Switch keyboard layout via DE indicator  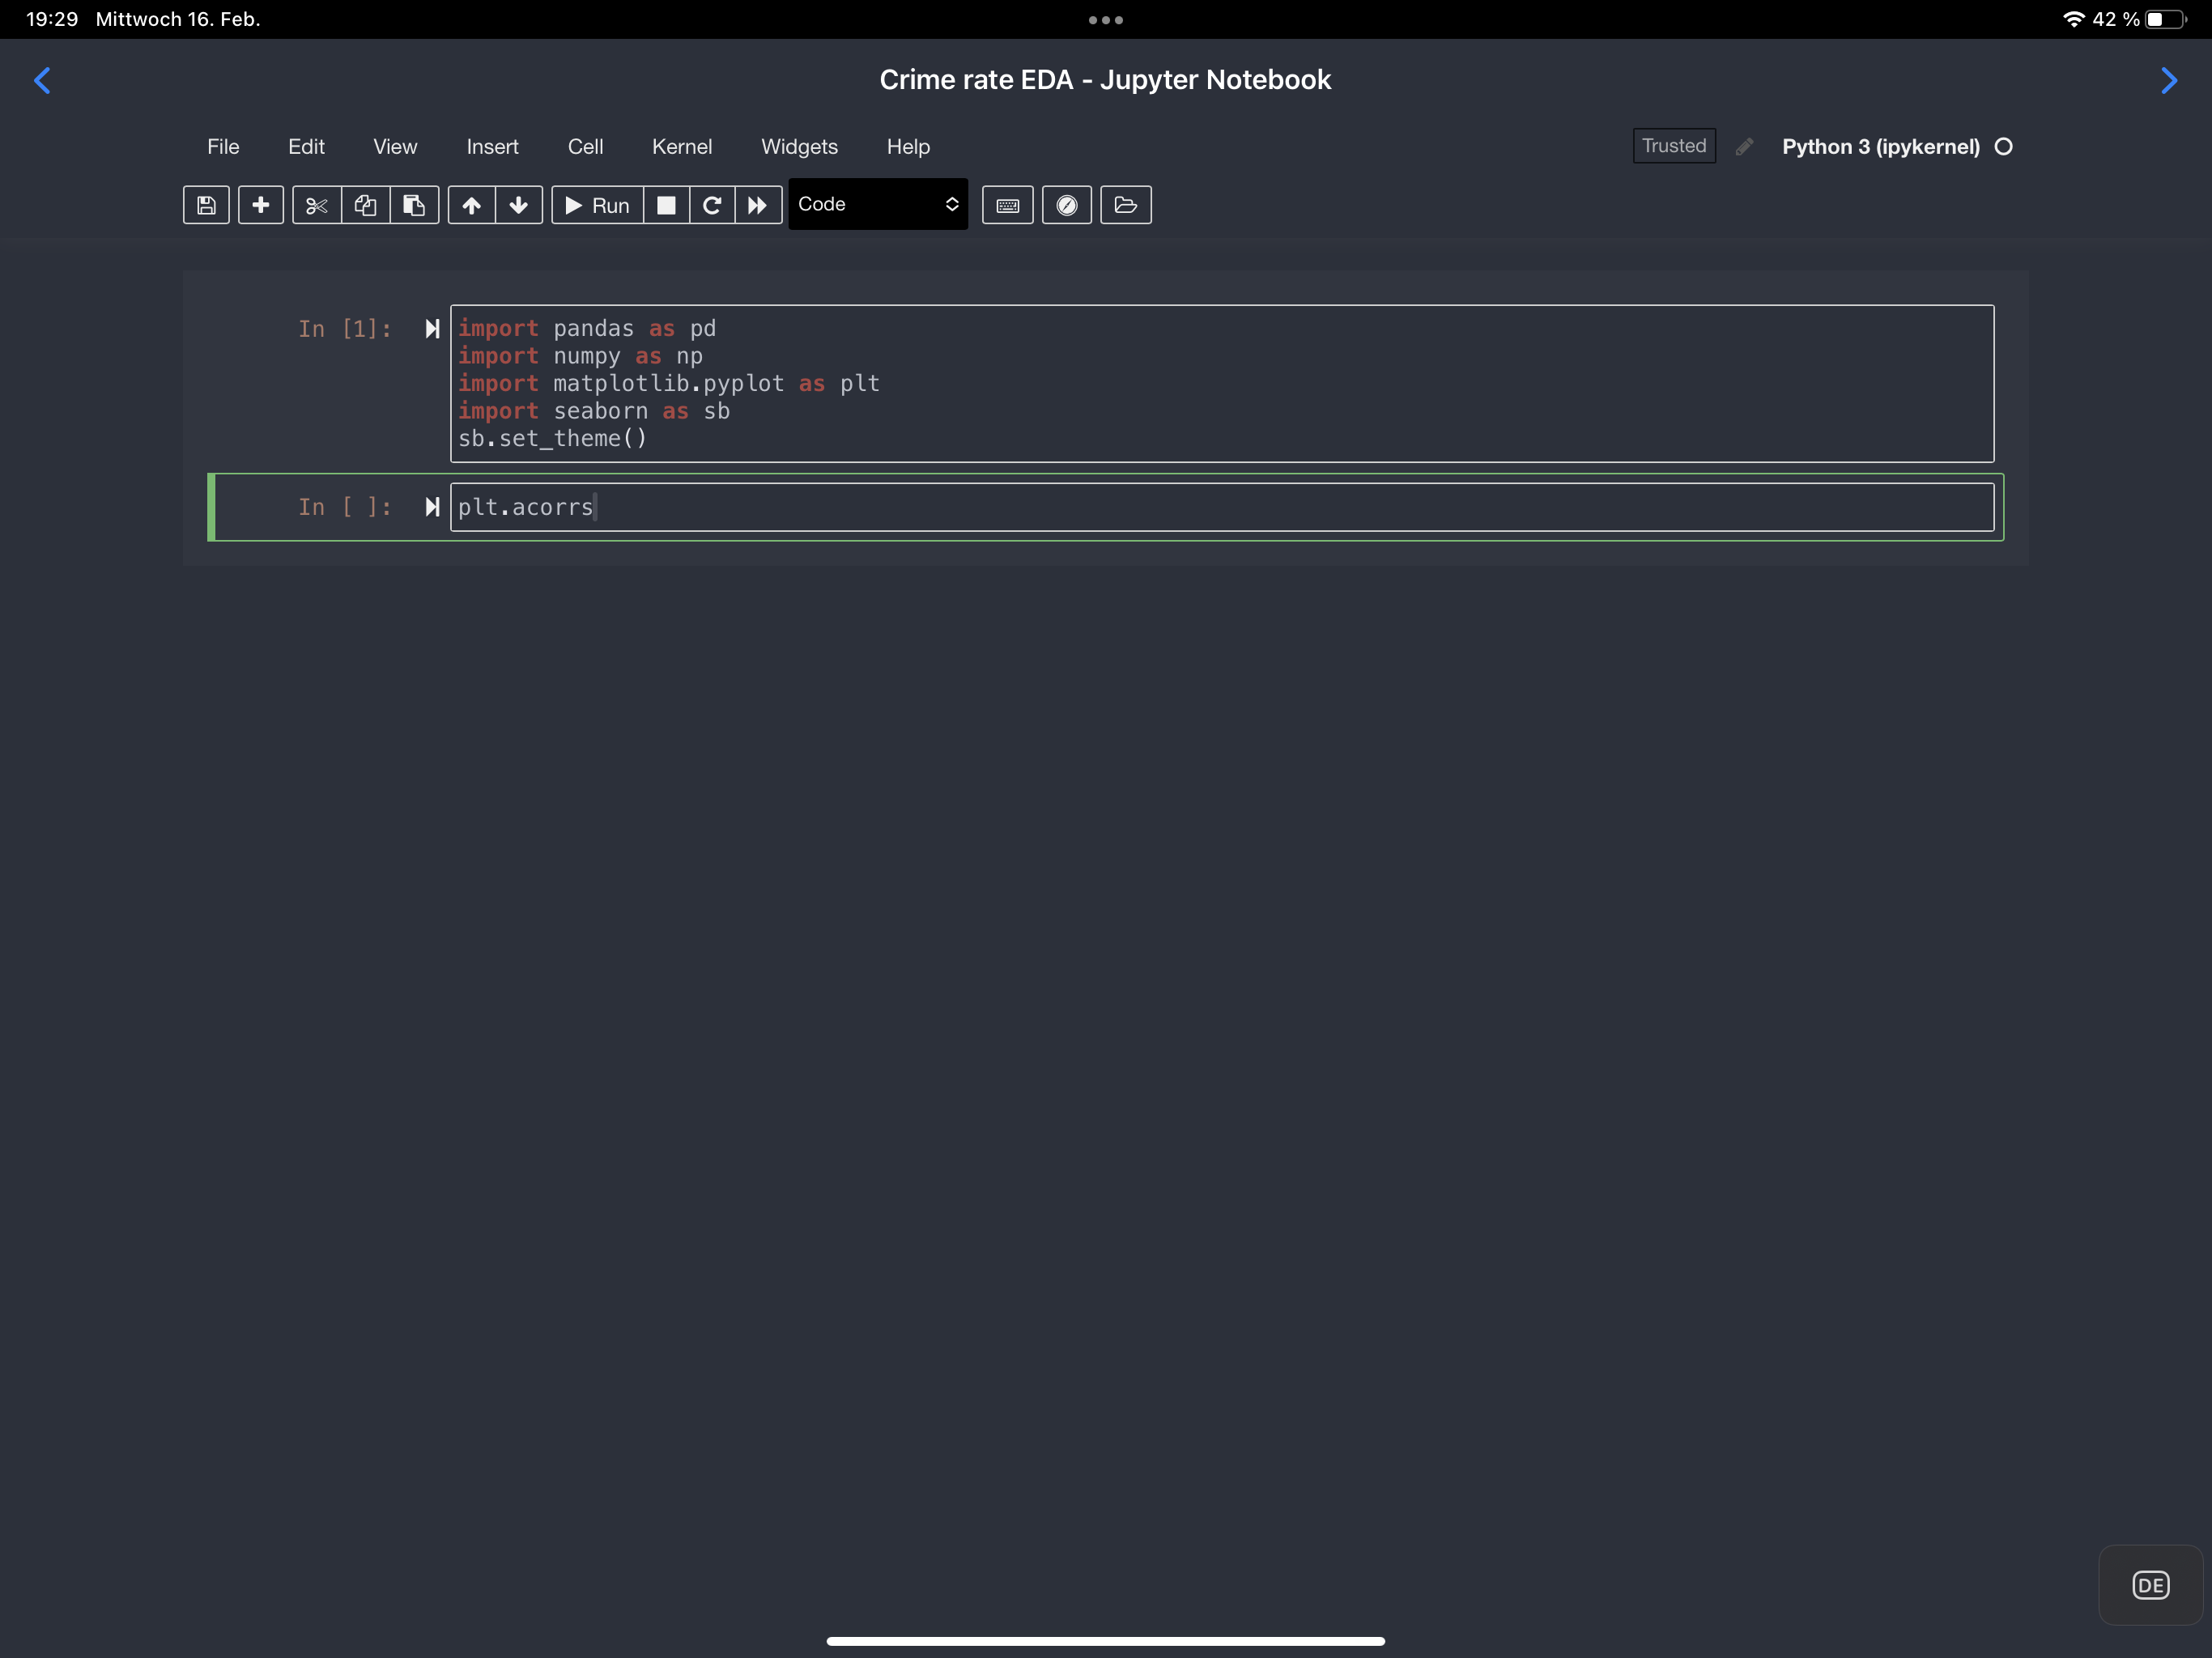click(2151, 1585)
